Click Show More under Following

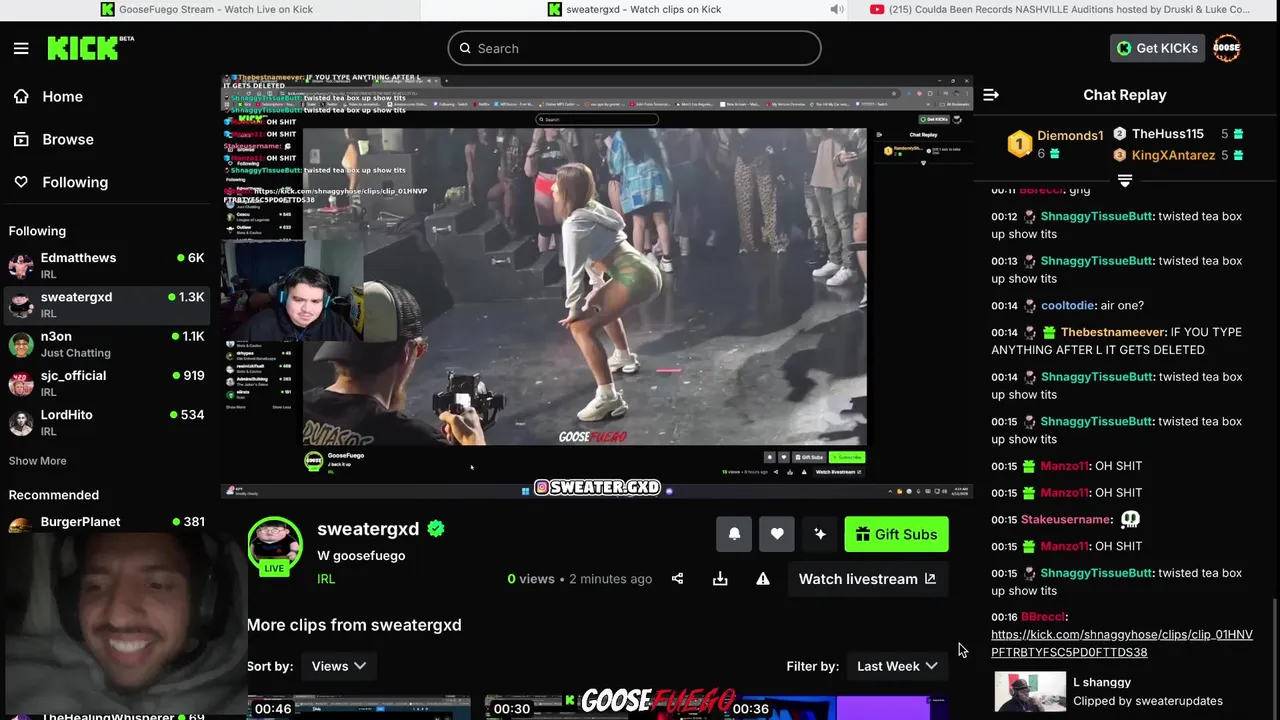click(x=37, y=461)
